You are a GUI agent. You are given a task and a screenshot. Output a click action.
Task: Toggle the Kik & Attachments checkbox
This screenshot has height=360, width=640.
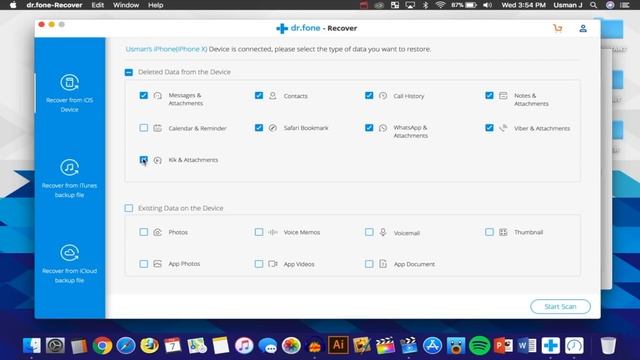[x=144, y=160]
